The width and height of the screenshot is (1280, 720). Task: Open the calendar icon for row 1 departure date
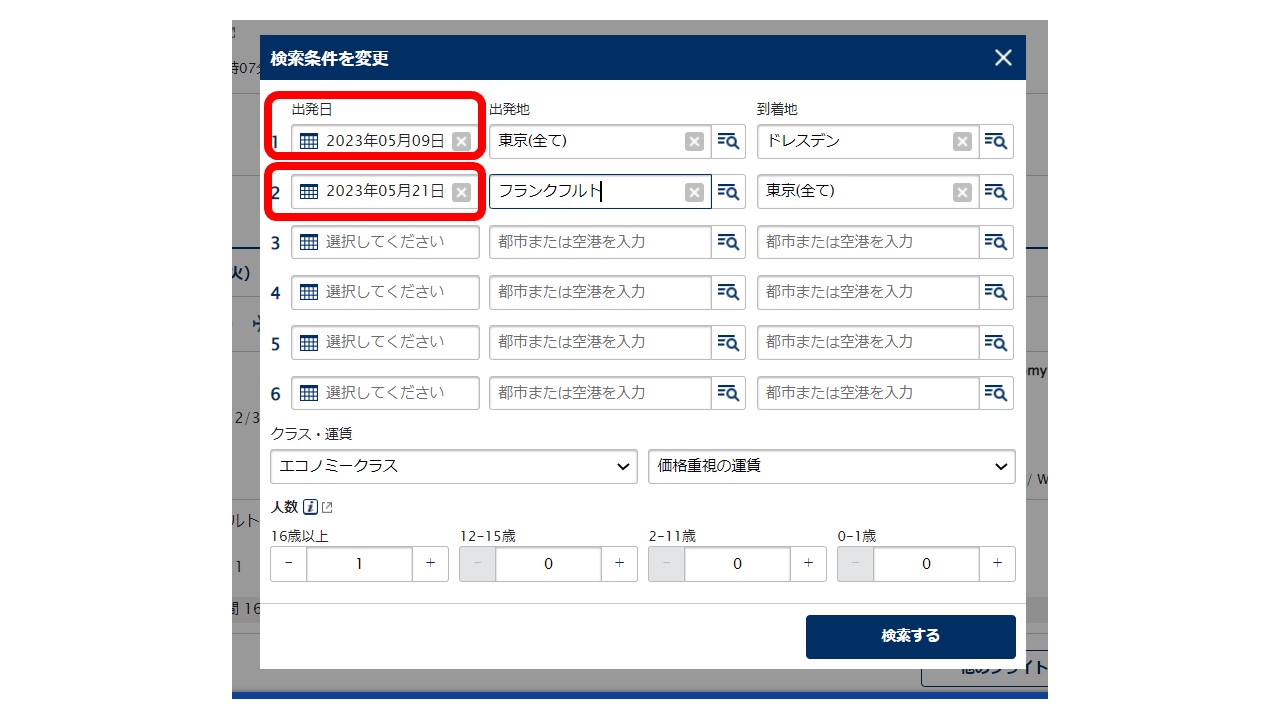(x=309, y=141)
